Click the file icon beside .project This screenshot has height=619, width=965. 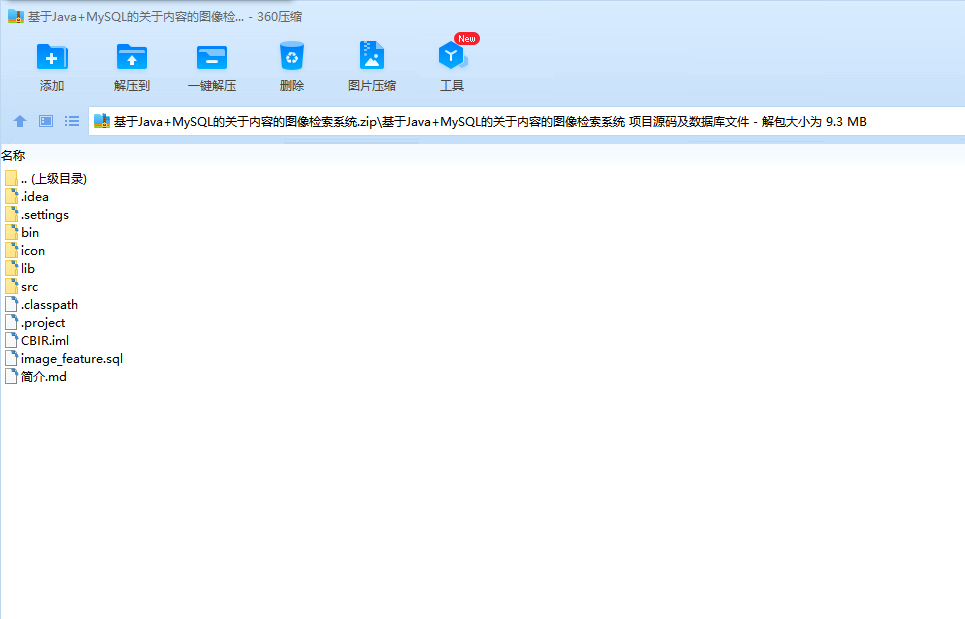11,322
